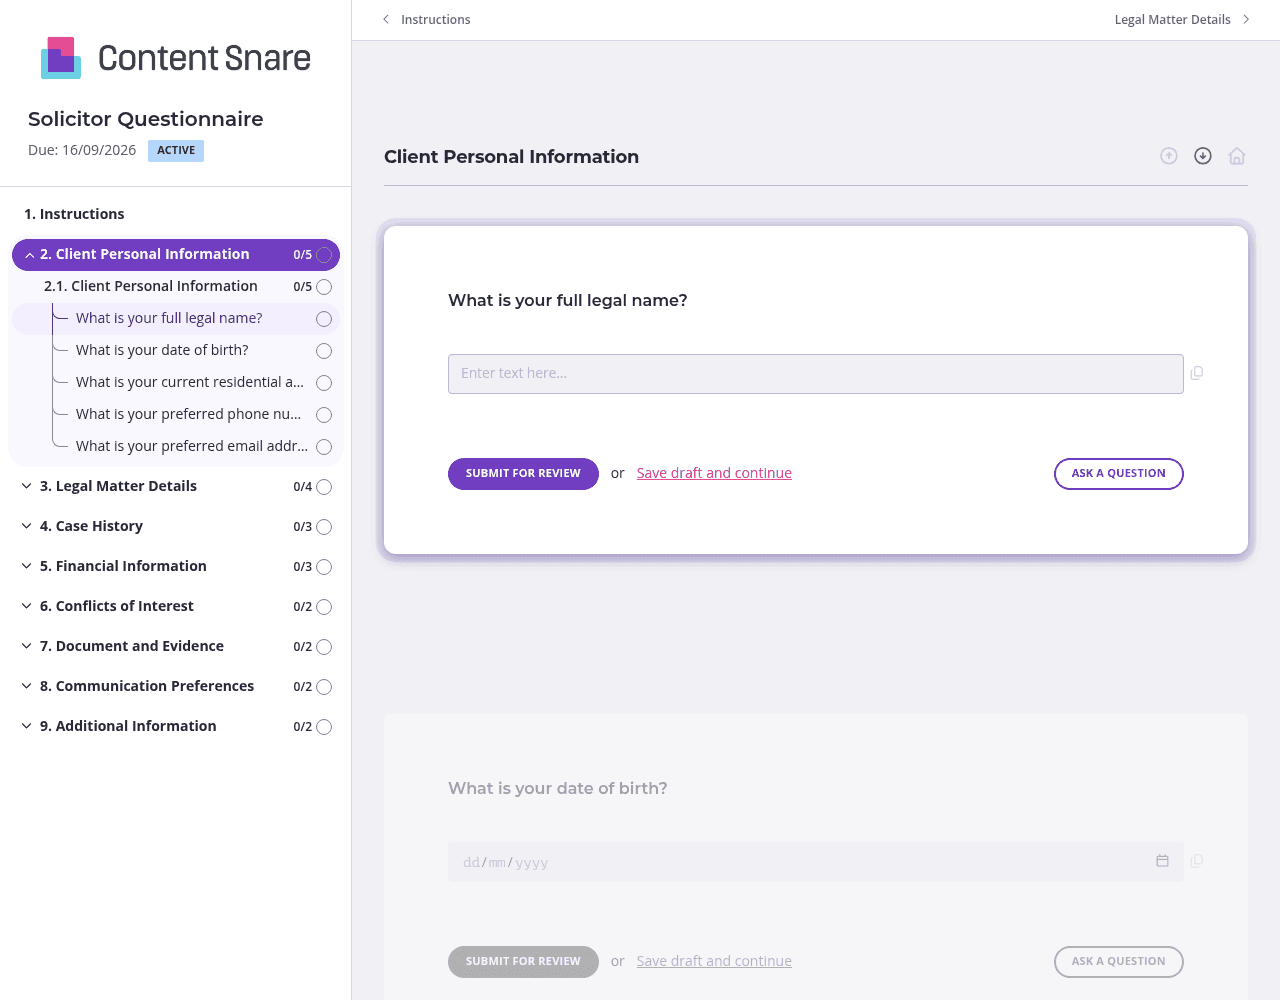This screenshot has height=1000, width=1280.
Task: Click previous arrow next to Instructions
Action: point(386,19)
